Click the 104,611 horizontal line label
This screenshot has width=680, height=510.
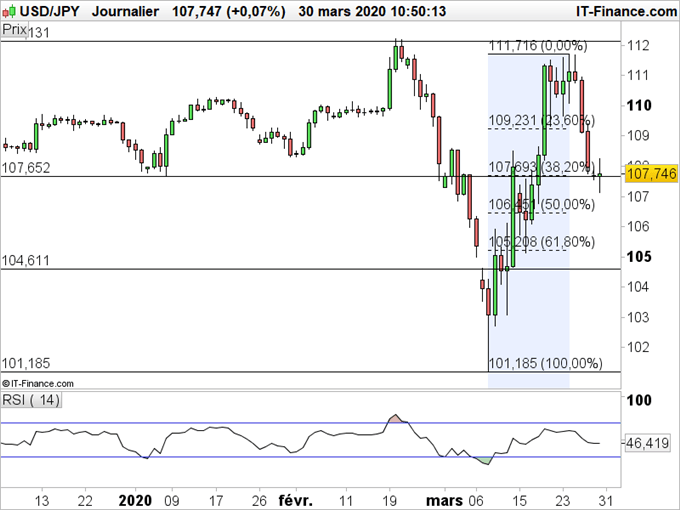point(26,261)
